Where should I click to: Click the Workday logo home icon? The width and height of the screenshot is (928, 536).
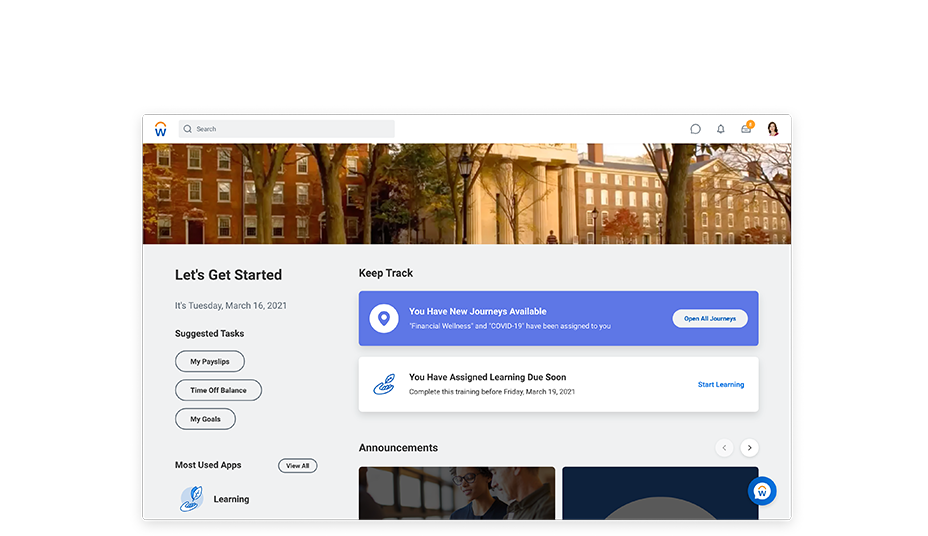160,129
